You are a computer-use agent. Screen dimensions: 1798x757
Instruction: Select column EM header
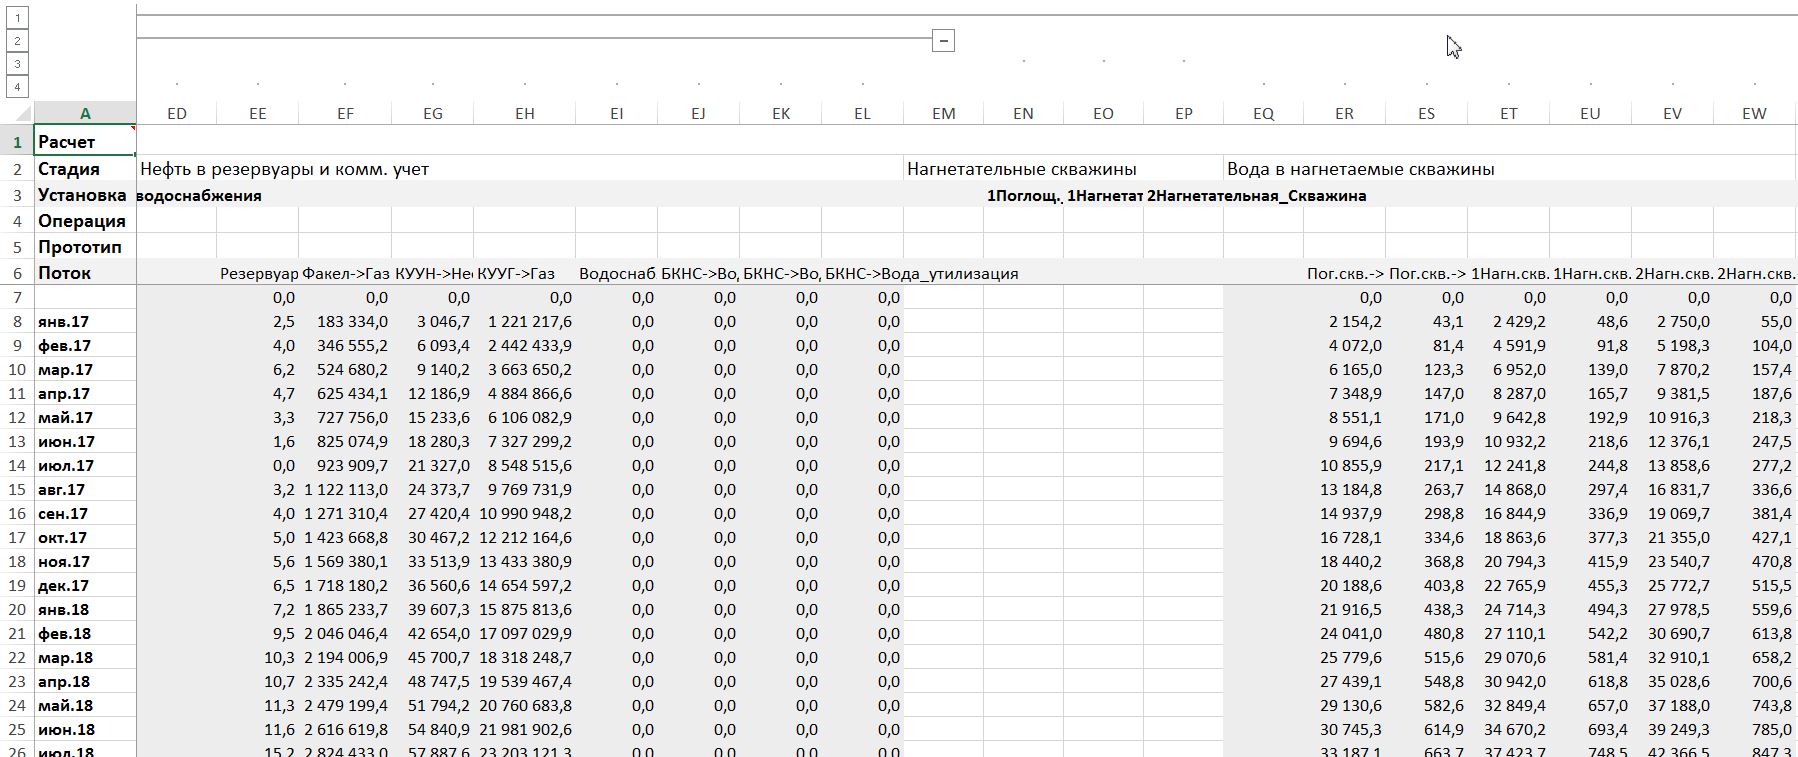click(x=943, y=114)
